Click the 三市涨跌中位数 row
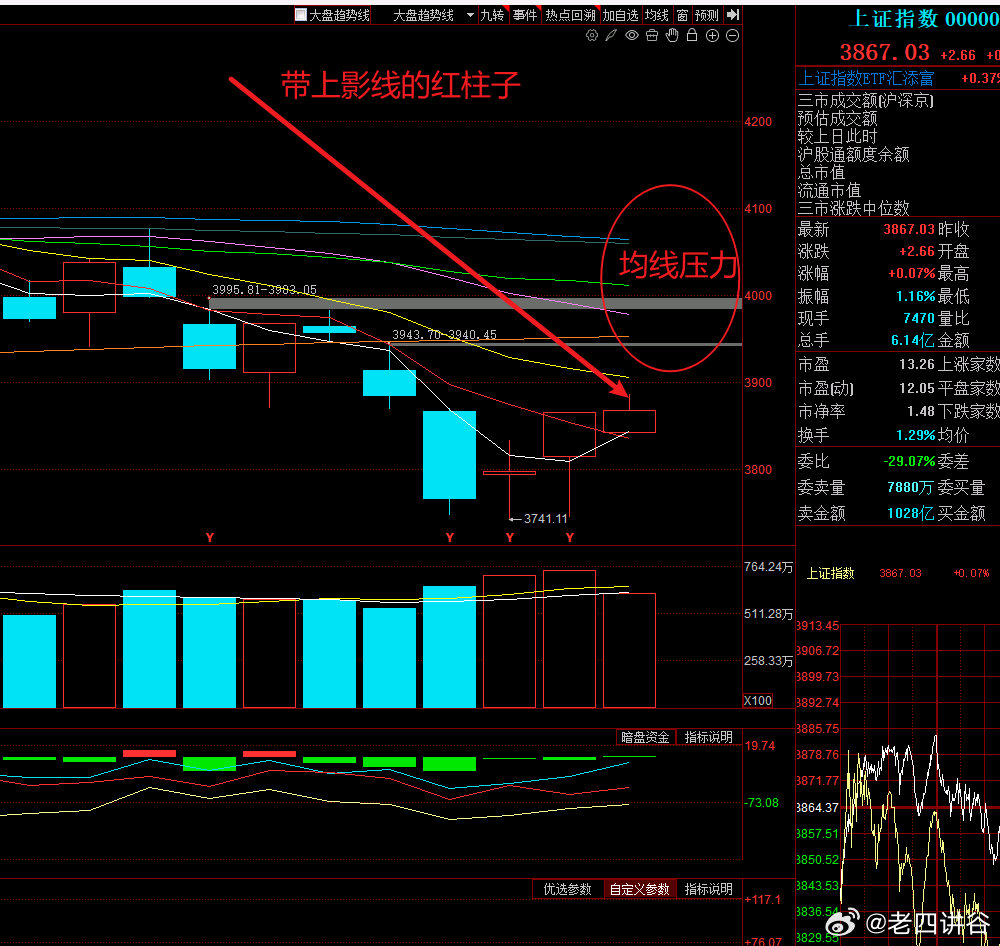 pyautogui.click(x=853, y=208)
